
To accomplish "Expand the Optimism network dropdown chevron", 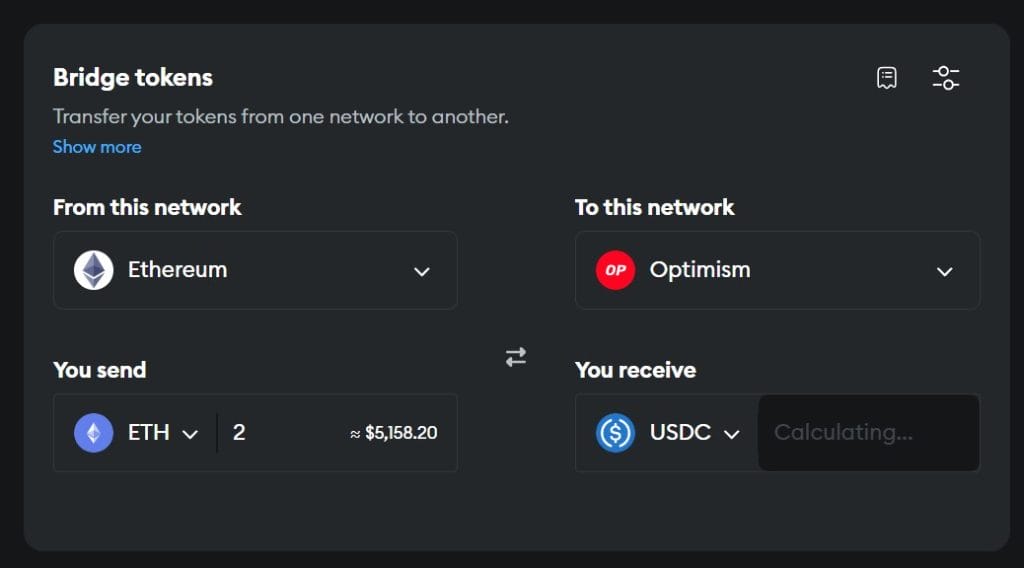I will click(944, 271).
